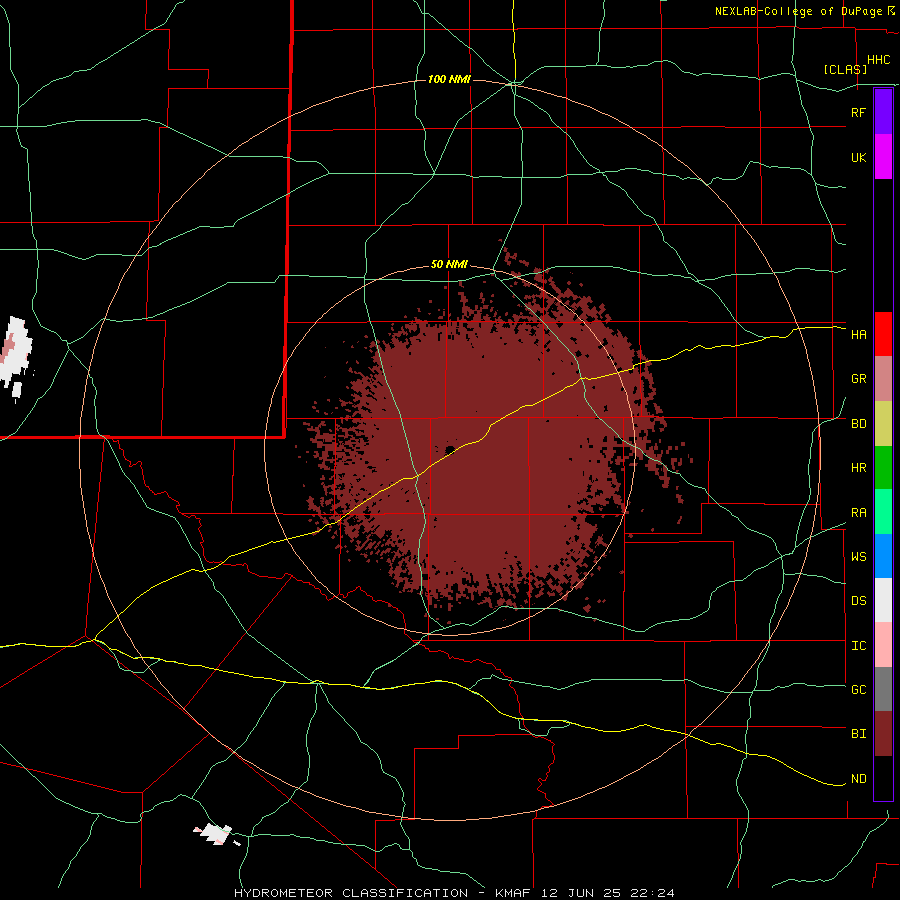Click the magenta UK color swatch
Image resolution: width=900 pixels, height=900 pixels.
pyautogui.click(x=883, y=157)
